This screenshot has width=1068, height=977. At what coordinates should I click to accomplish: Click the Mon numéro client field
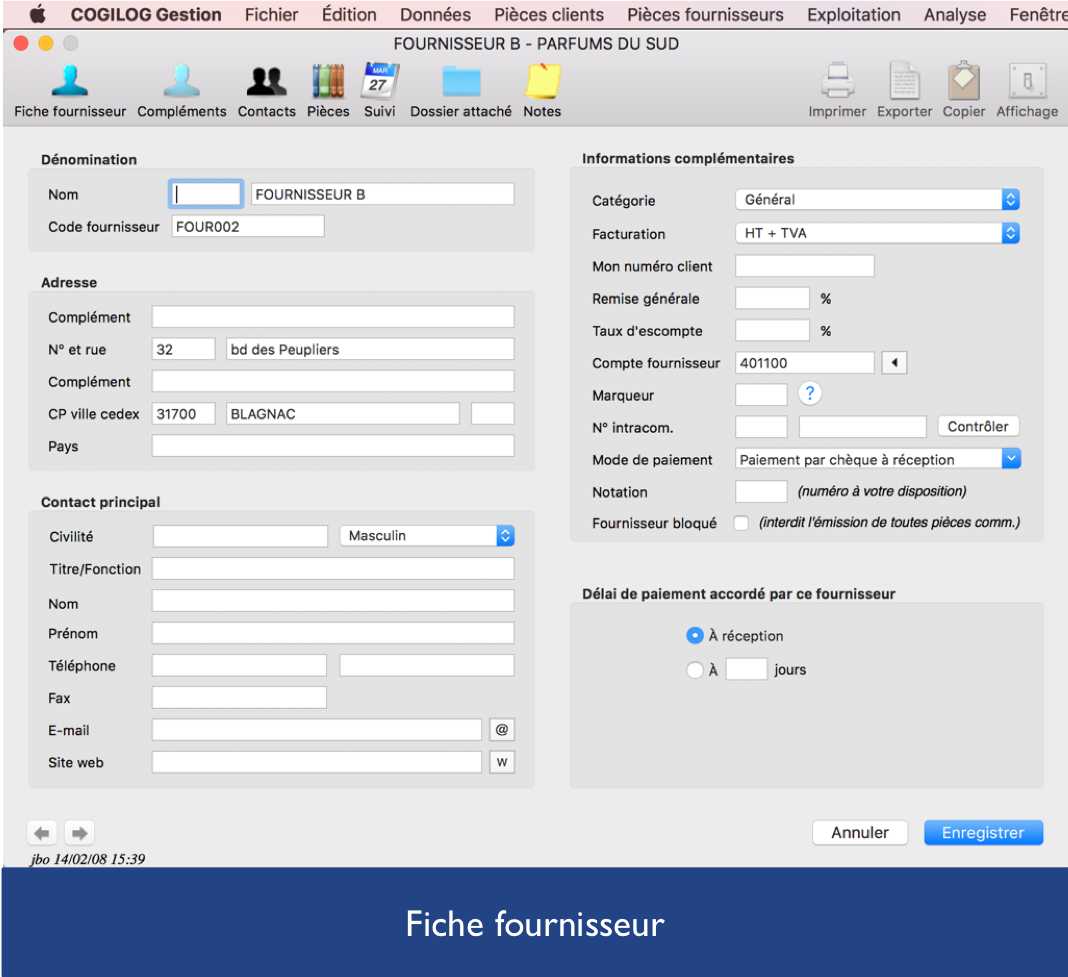[804, 266]
